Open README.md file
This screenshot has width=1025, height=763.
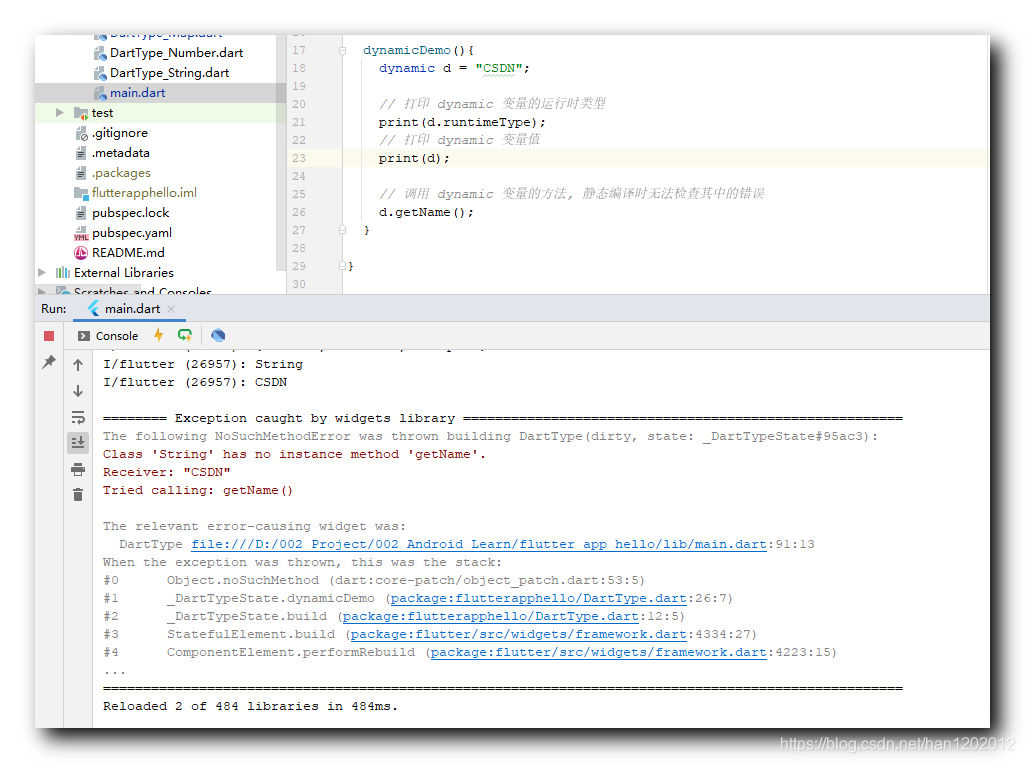coord(128,252)
